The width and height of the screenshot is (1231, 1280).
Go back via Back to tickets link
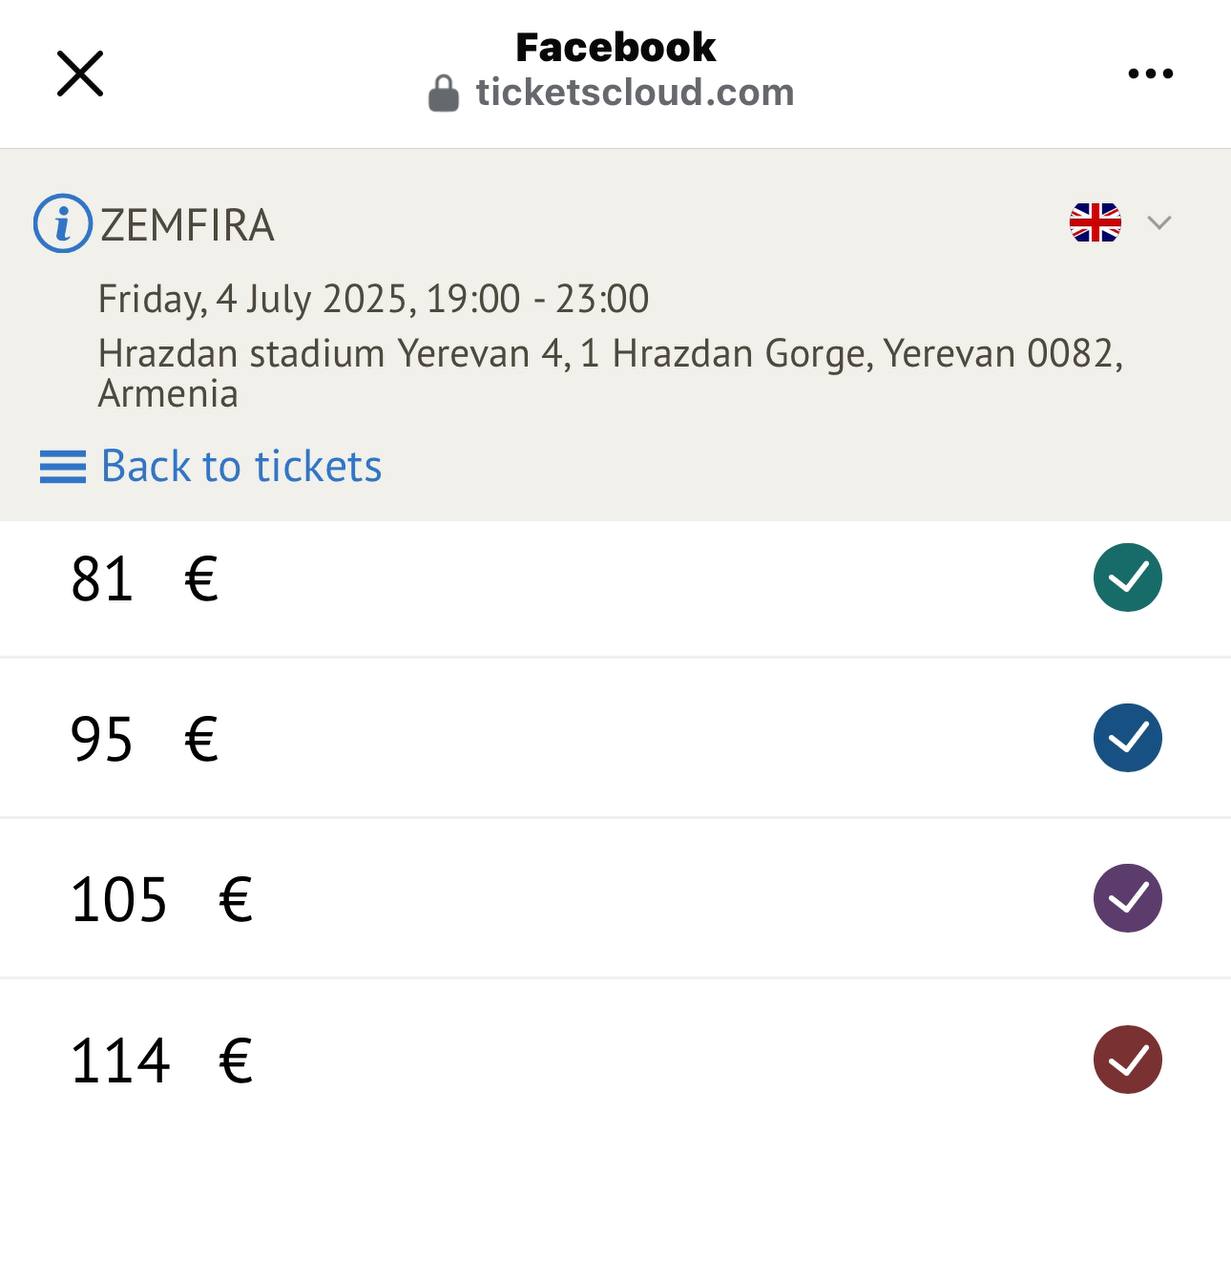point(241,467)
